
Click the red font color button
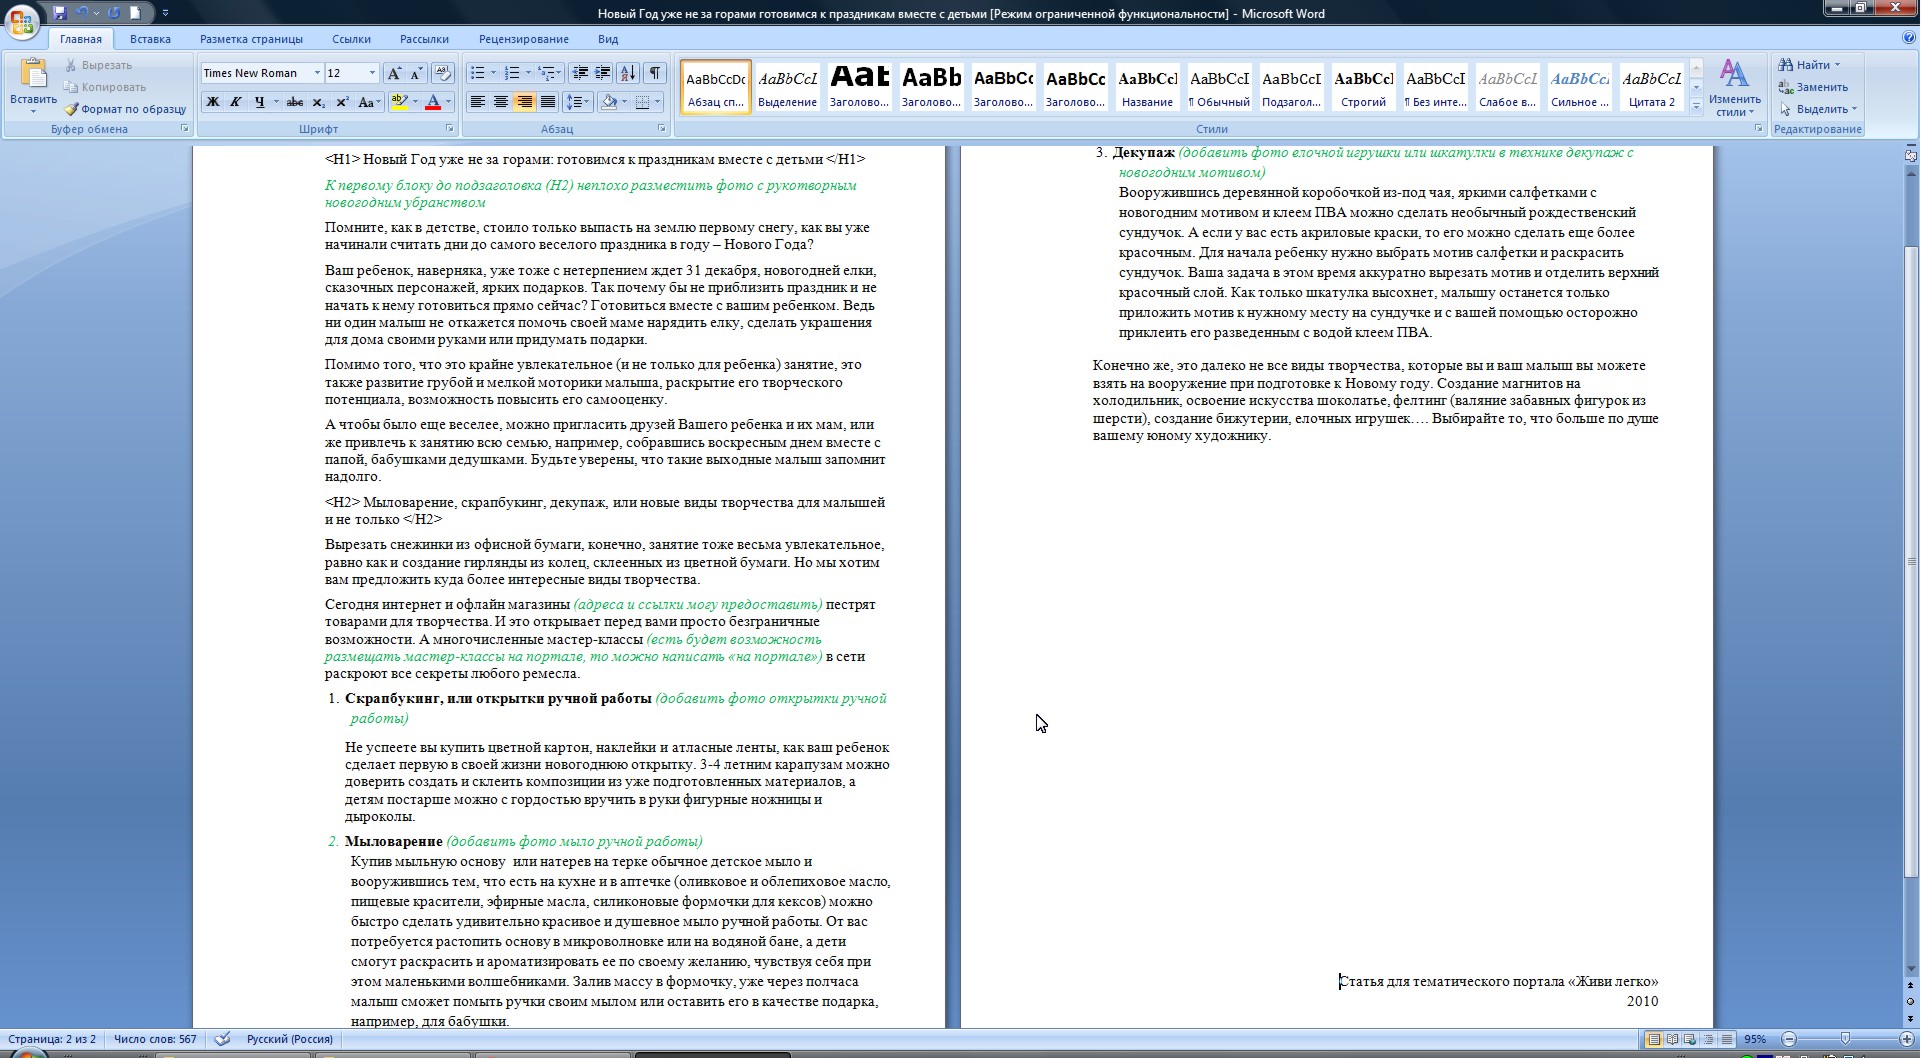pos(433,102)
